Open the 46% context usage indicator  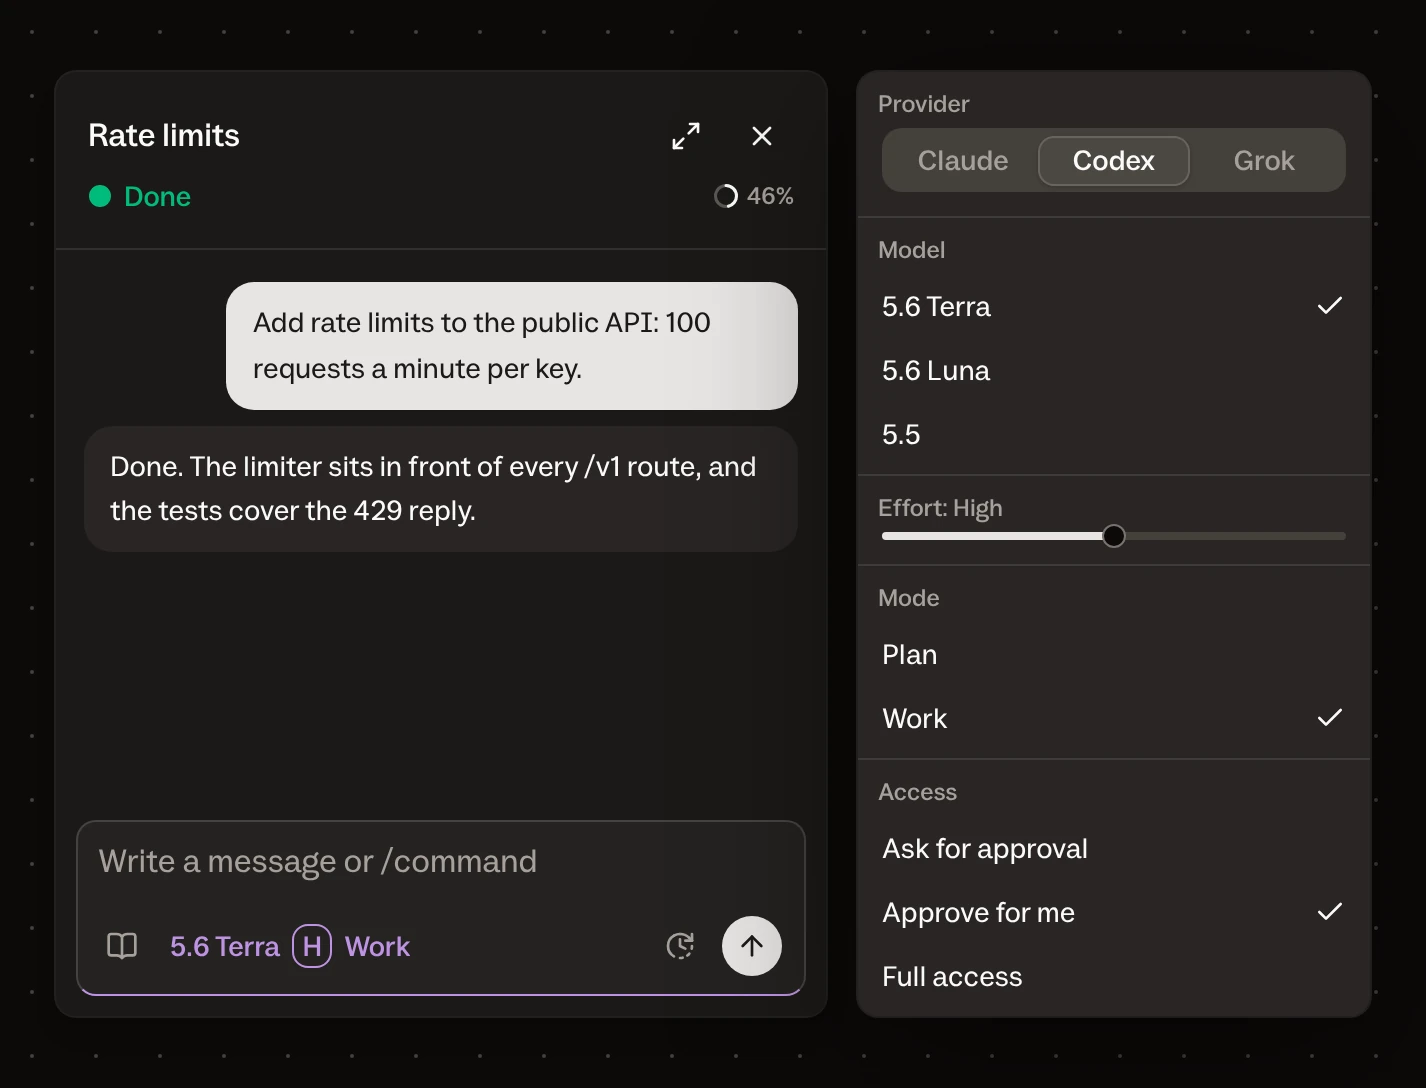pyautogui.click(x=754, y=196)
